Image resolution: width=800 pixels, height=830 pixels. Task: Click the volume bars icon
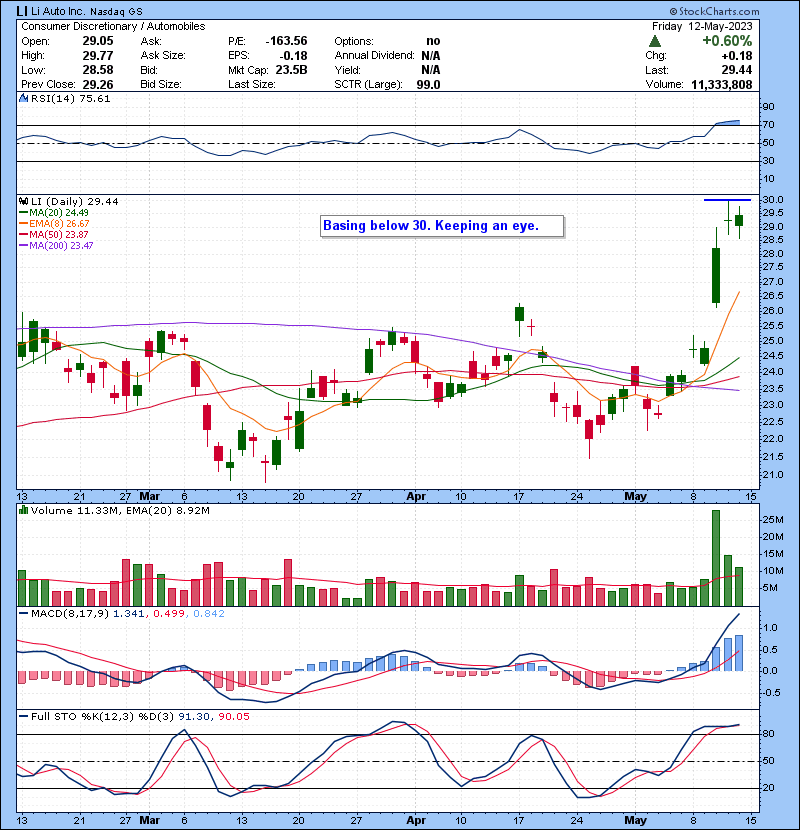tap(23, 510)
